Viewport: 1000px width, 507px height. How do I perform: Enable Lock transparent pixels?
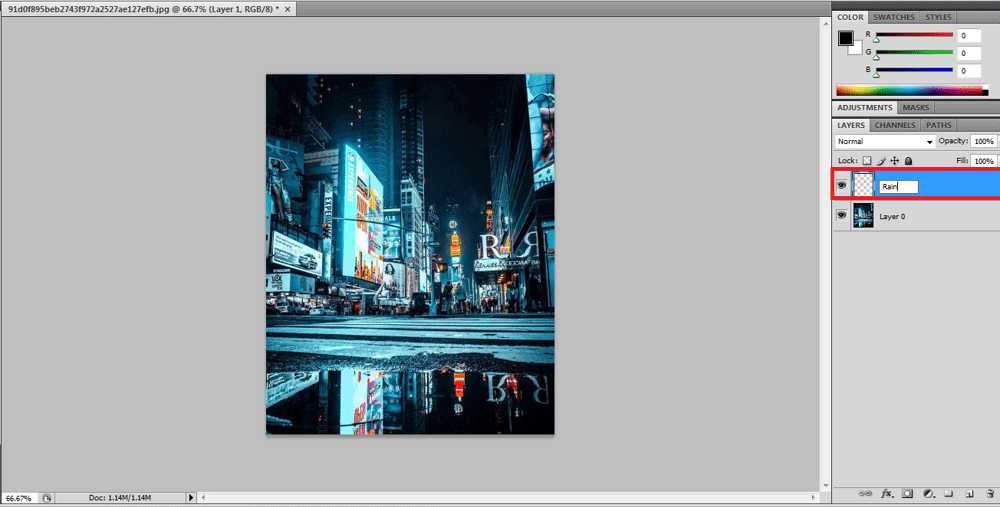tap(867, 161)
